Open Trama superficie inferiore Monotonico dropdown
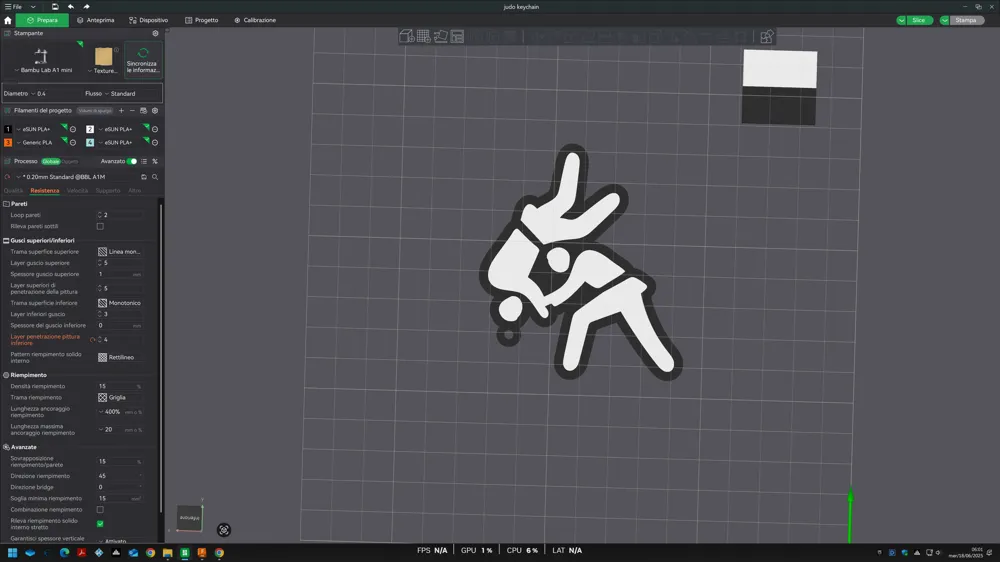This screenshot has height=562, width=1000. tap(120, 303)
